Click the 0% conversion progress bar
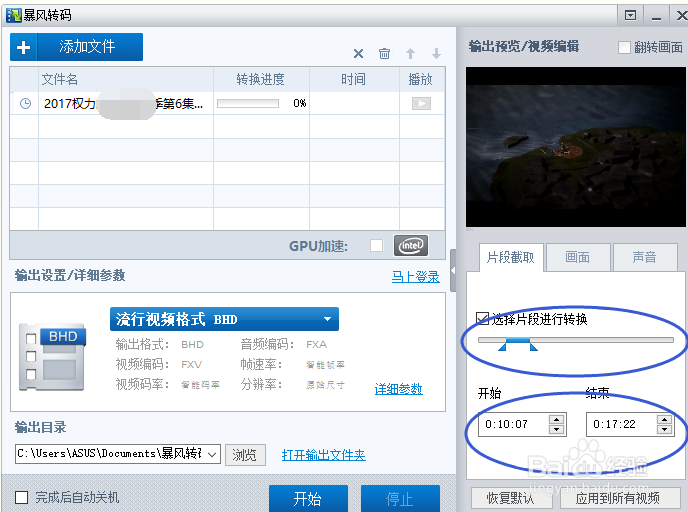The image size is (688, 512). (x=248, y=104)
